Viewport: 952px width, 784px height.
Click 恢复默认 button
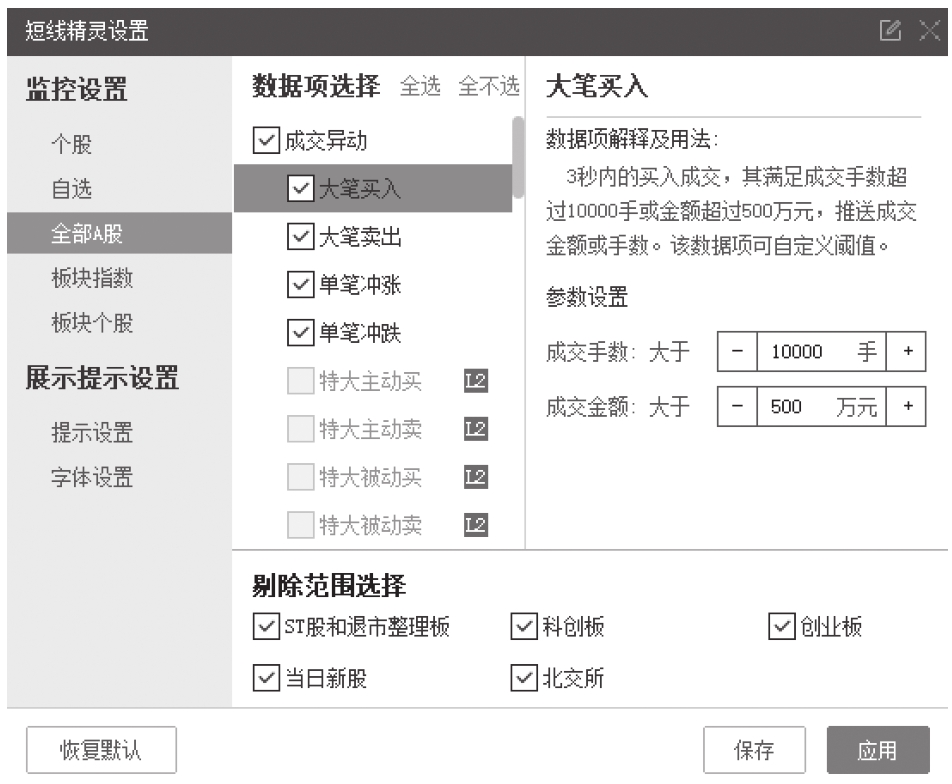(x=101, y=750)
